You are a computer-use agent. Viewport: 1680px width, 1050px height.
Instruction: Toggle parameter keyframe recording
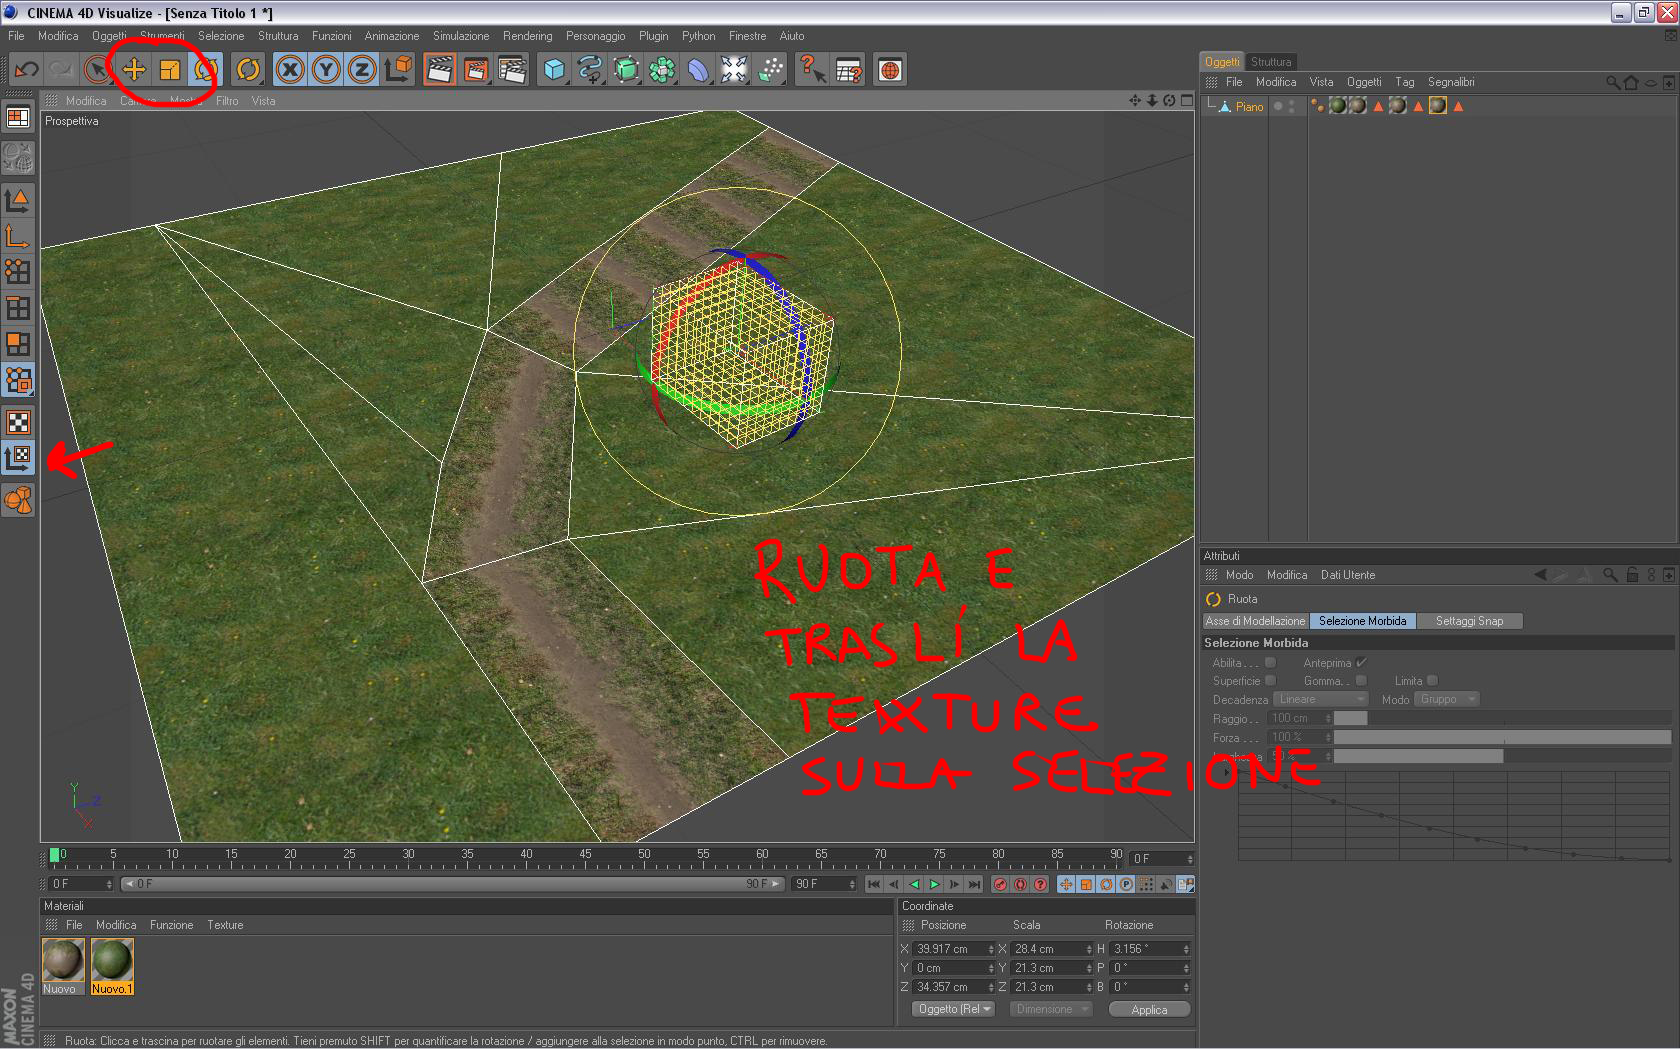[1126, 884]
